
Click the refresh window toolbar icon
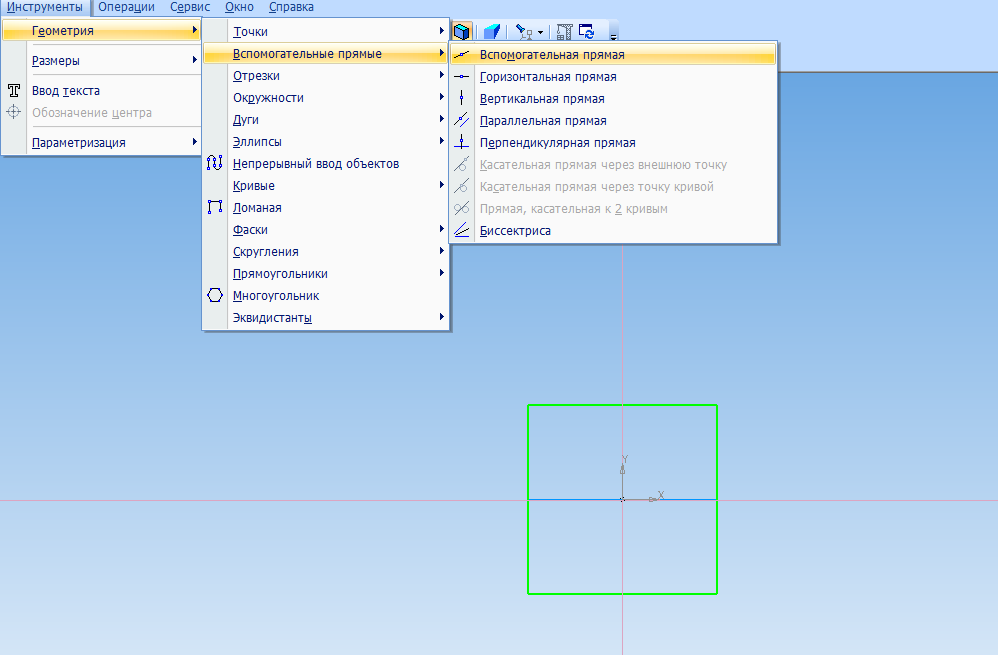point(586,31)
